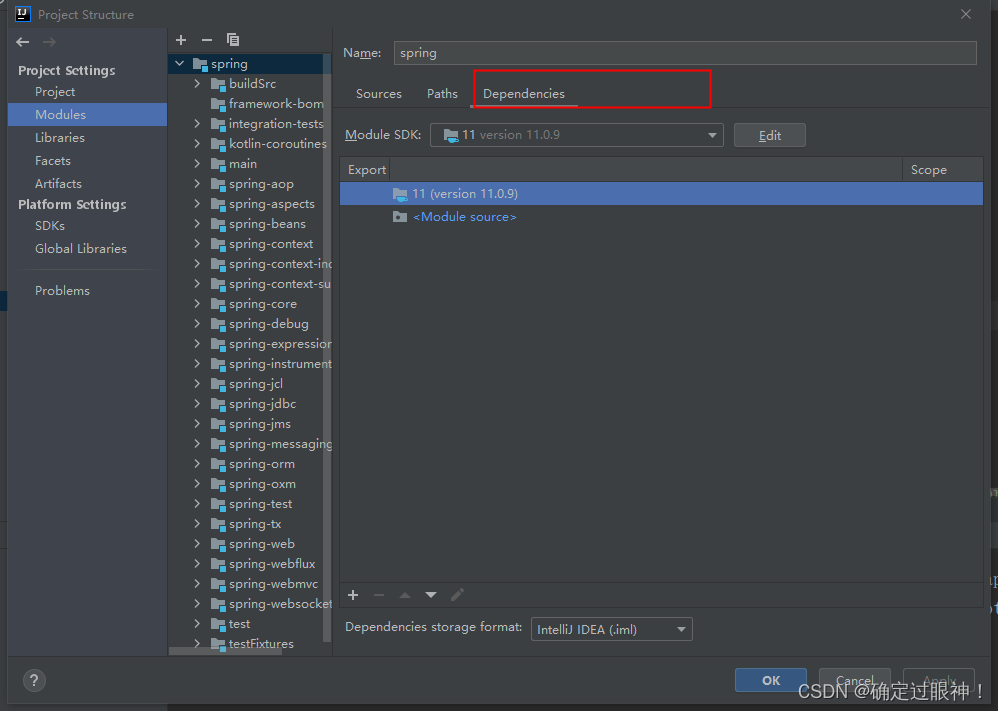Open Libraries settings
Image resolution: width=998 pixels, height=711 pixels.
60,137
